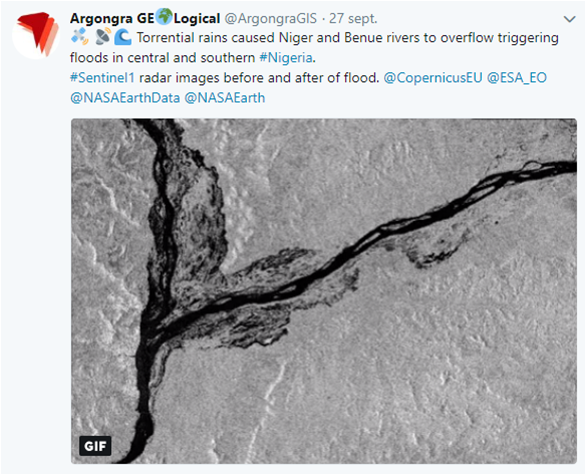The image size is (586, 475).
Task: Open the @CopernicusEU mention
Action: (433, 78)
